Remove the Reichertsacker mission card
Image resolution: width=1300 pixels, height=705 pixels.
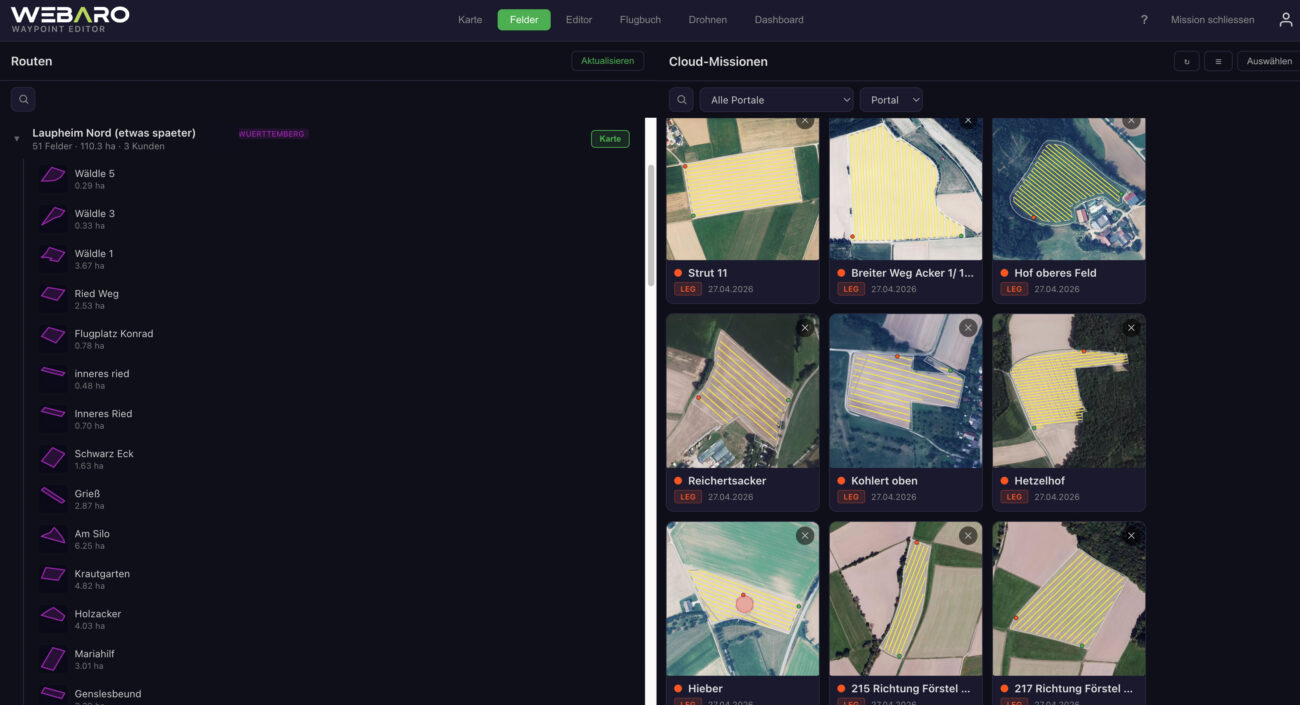tap(805, 327)
